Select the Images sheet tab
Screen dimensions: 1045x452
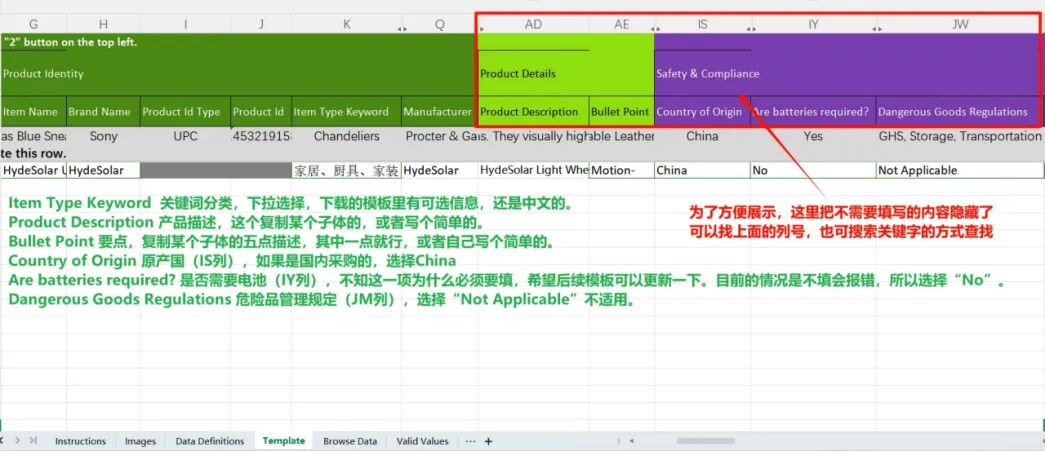140,441
